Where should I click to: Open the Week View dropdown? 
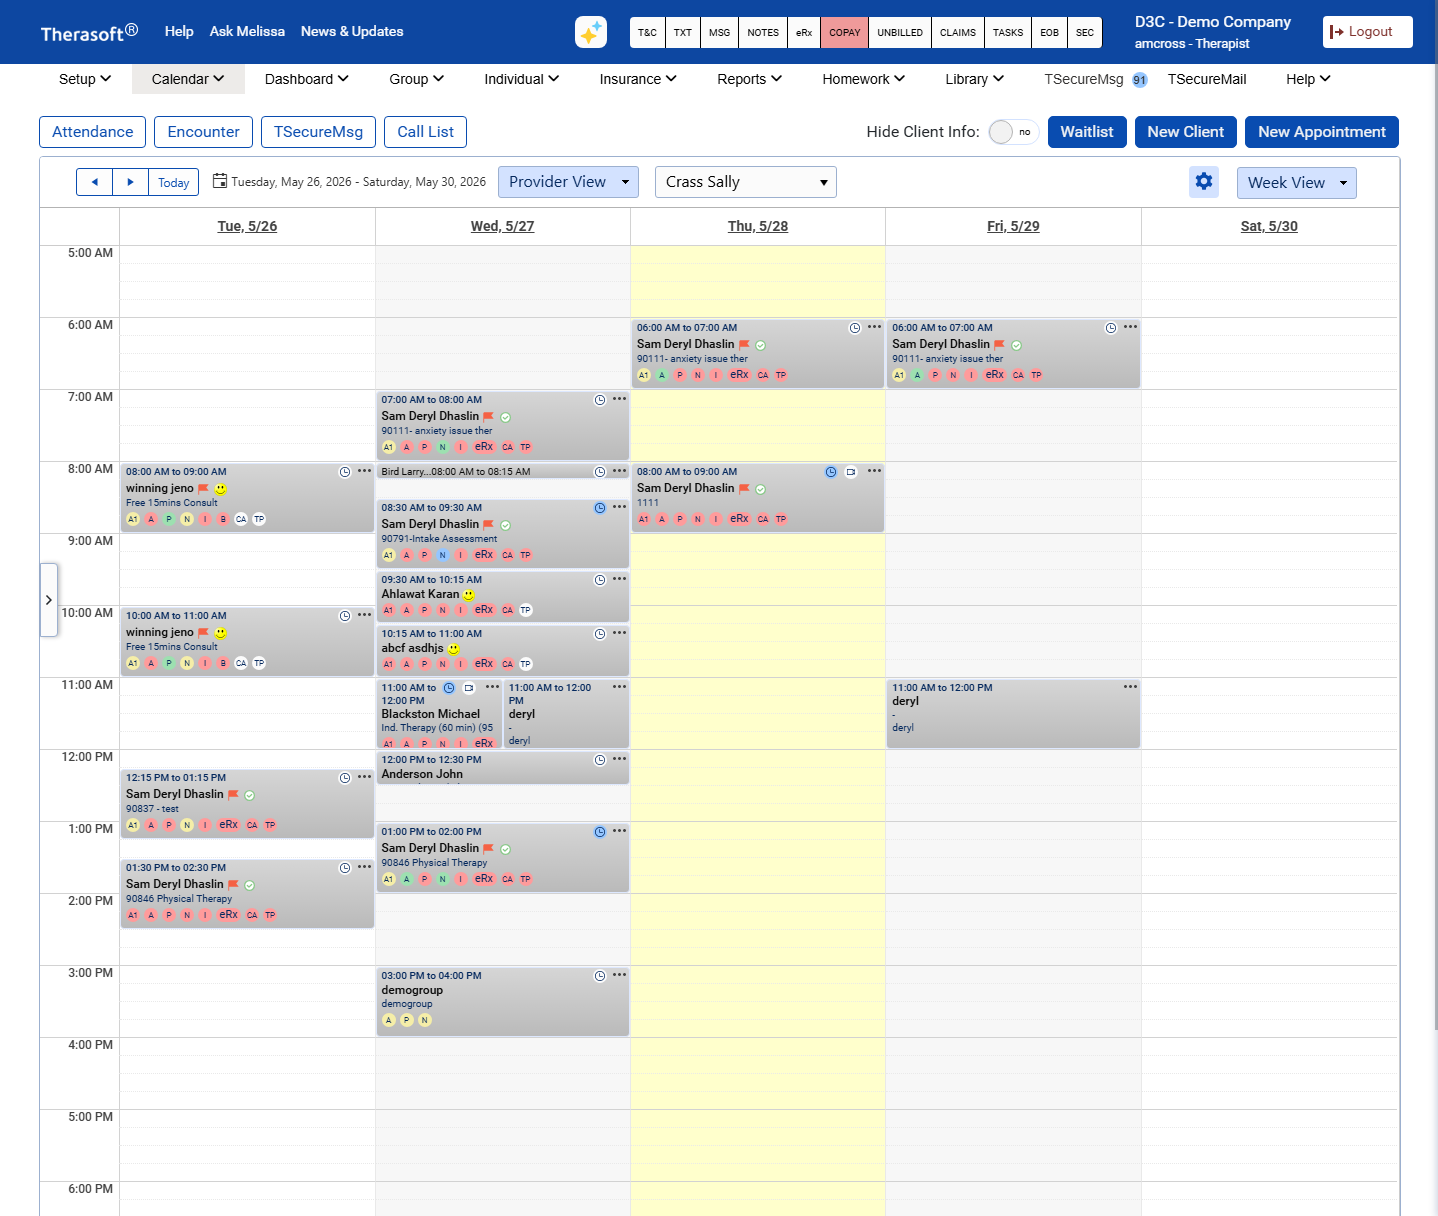click(1297, 183)
